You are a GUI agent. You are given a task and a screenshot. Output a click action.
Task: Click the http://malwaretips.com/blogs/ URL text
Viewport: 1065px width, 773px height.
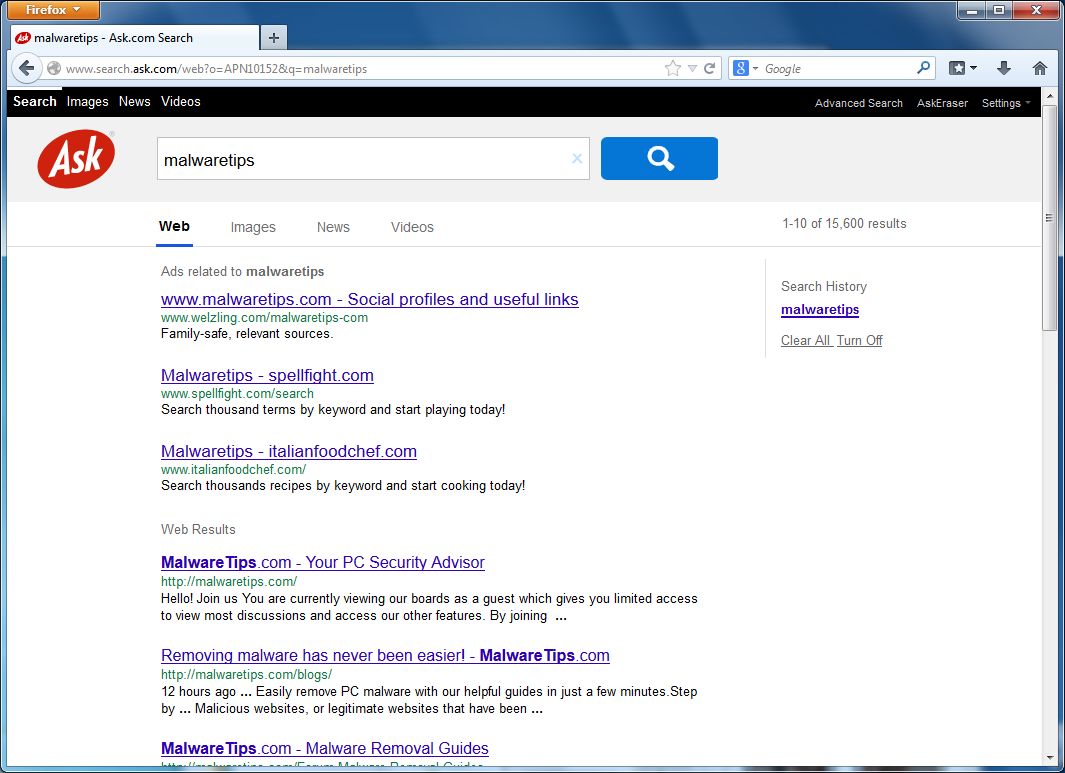(246, 675)
